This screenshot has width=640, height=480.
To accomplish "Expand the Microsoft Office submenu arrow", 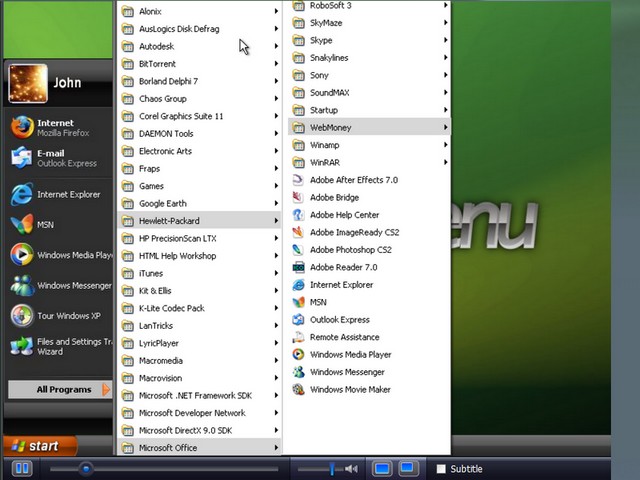I will (x=276, y=448).
